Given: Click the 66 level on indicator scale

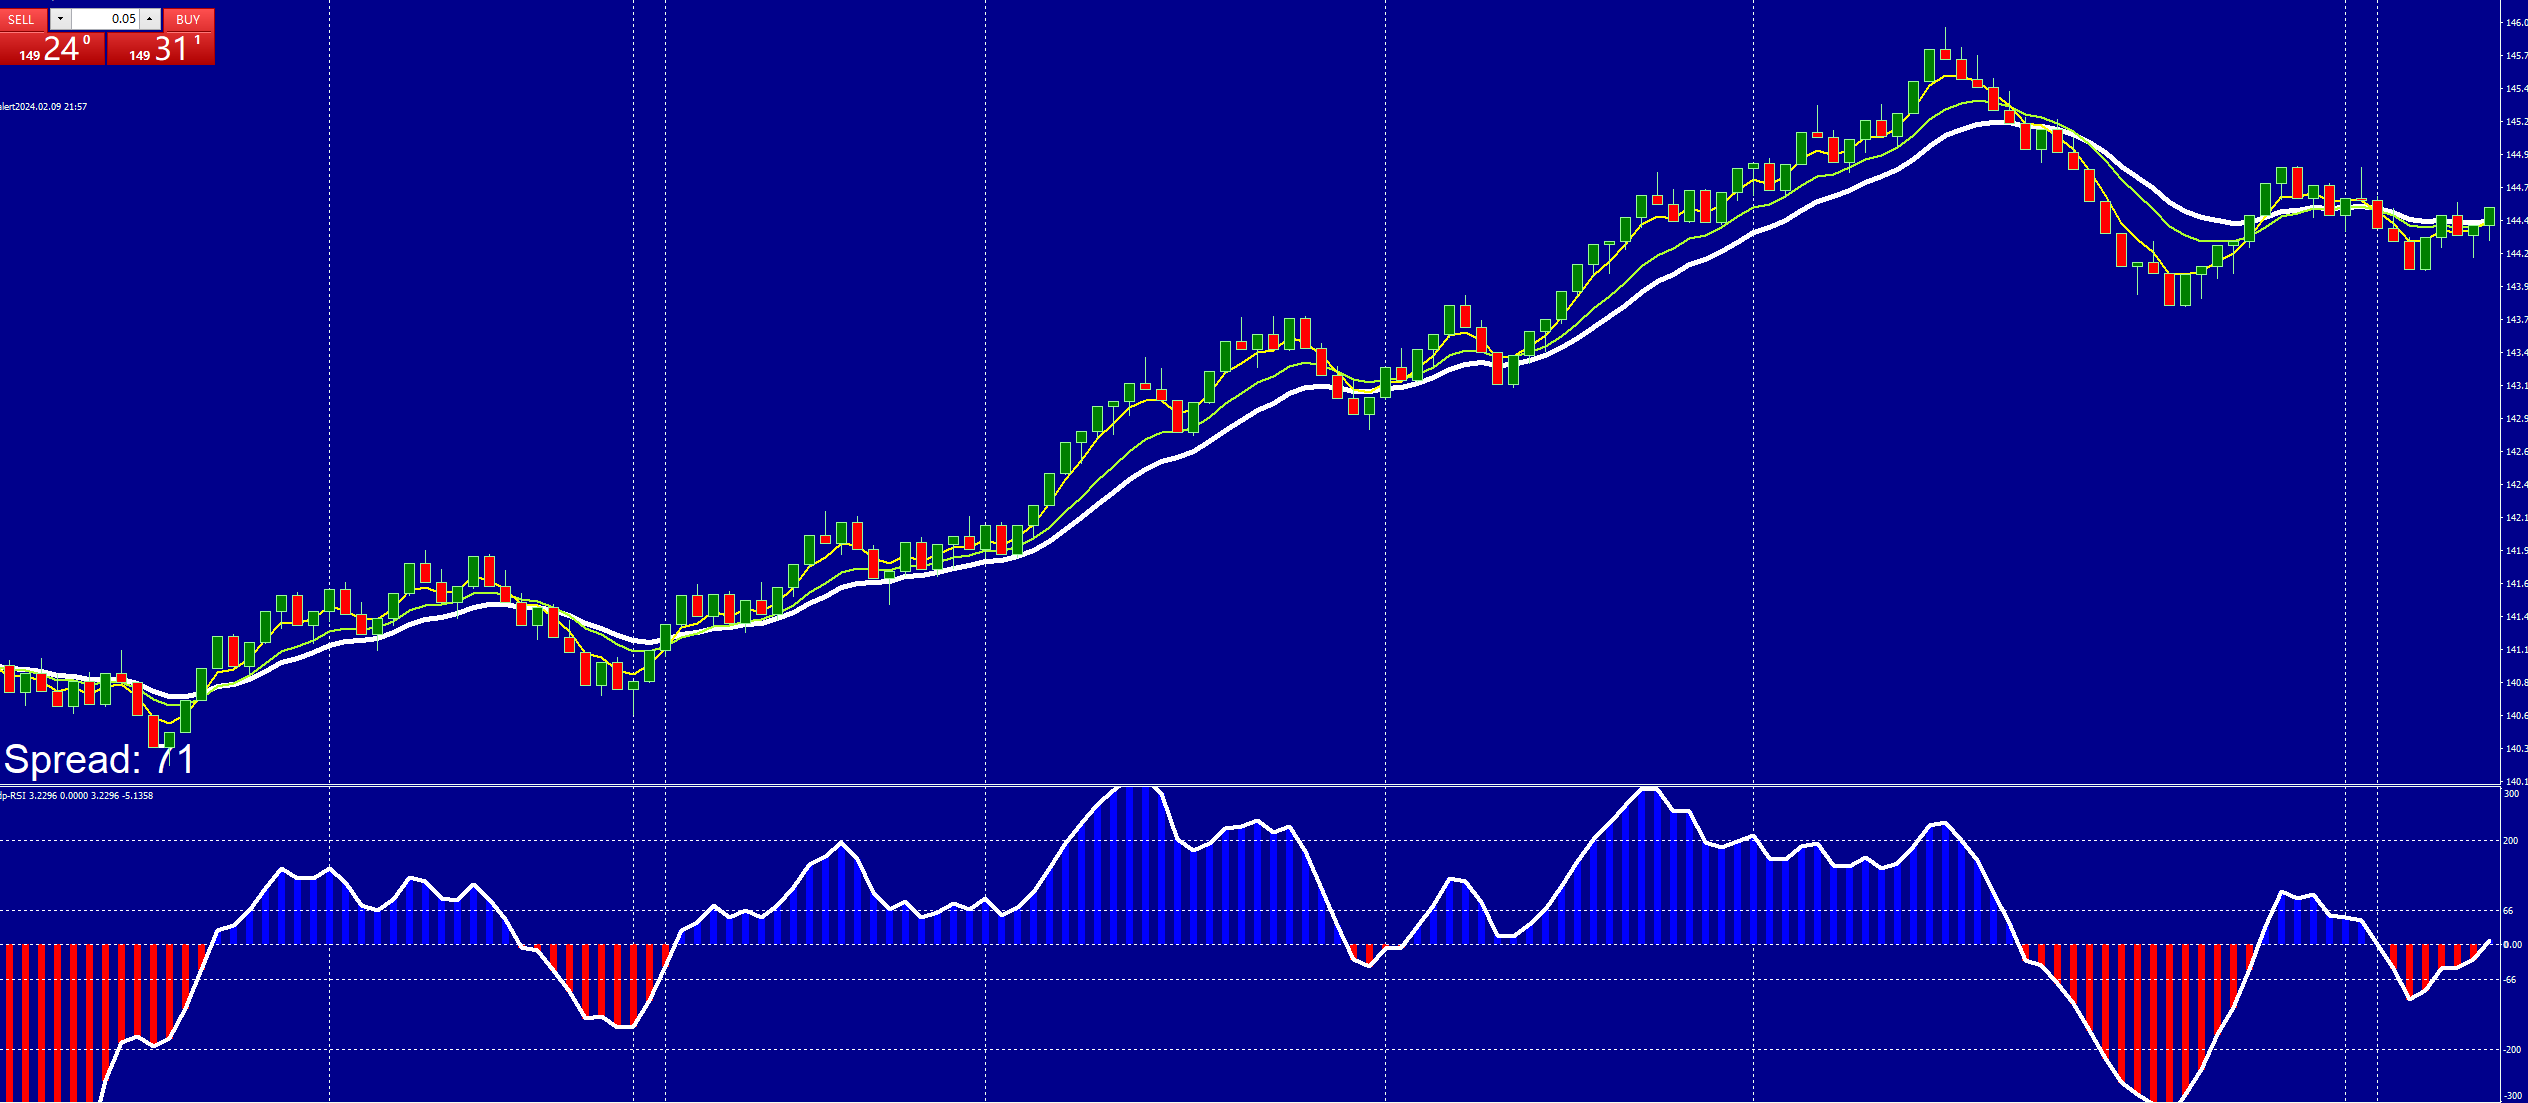Looking at the screenshot, I should tap(2508, 911).
